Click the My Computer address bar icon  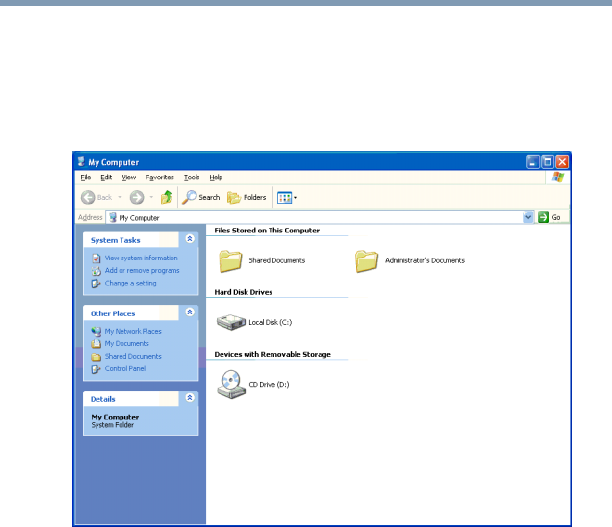pyautogui.click(x=113, y=217)
